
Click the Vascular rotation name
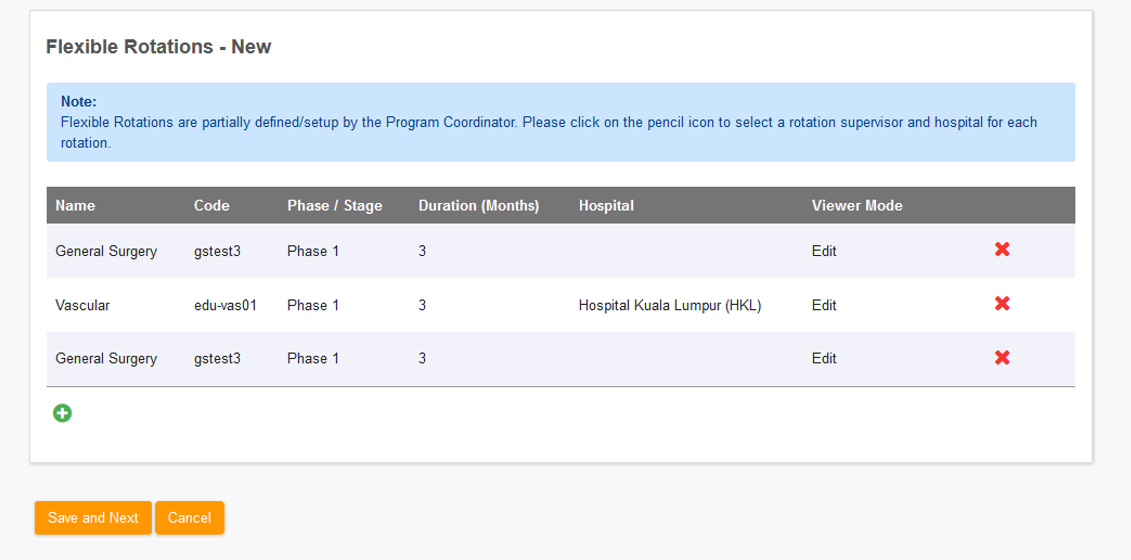tap(82, 305)
